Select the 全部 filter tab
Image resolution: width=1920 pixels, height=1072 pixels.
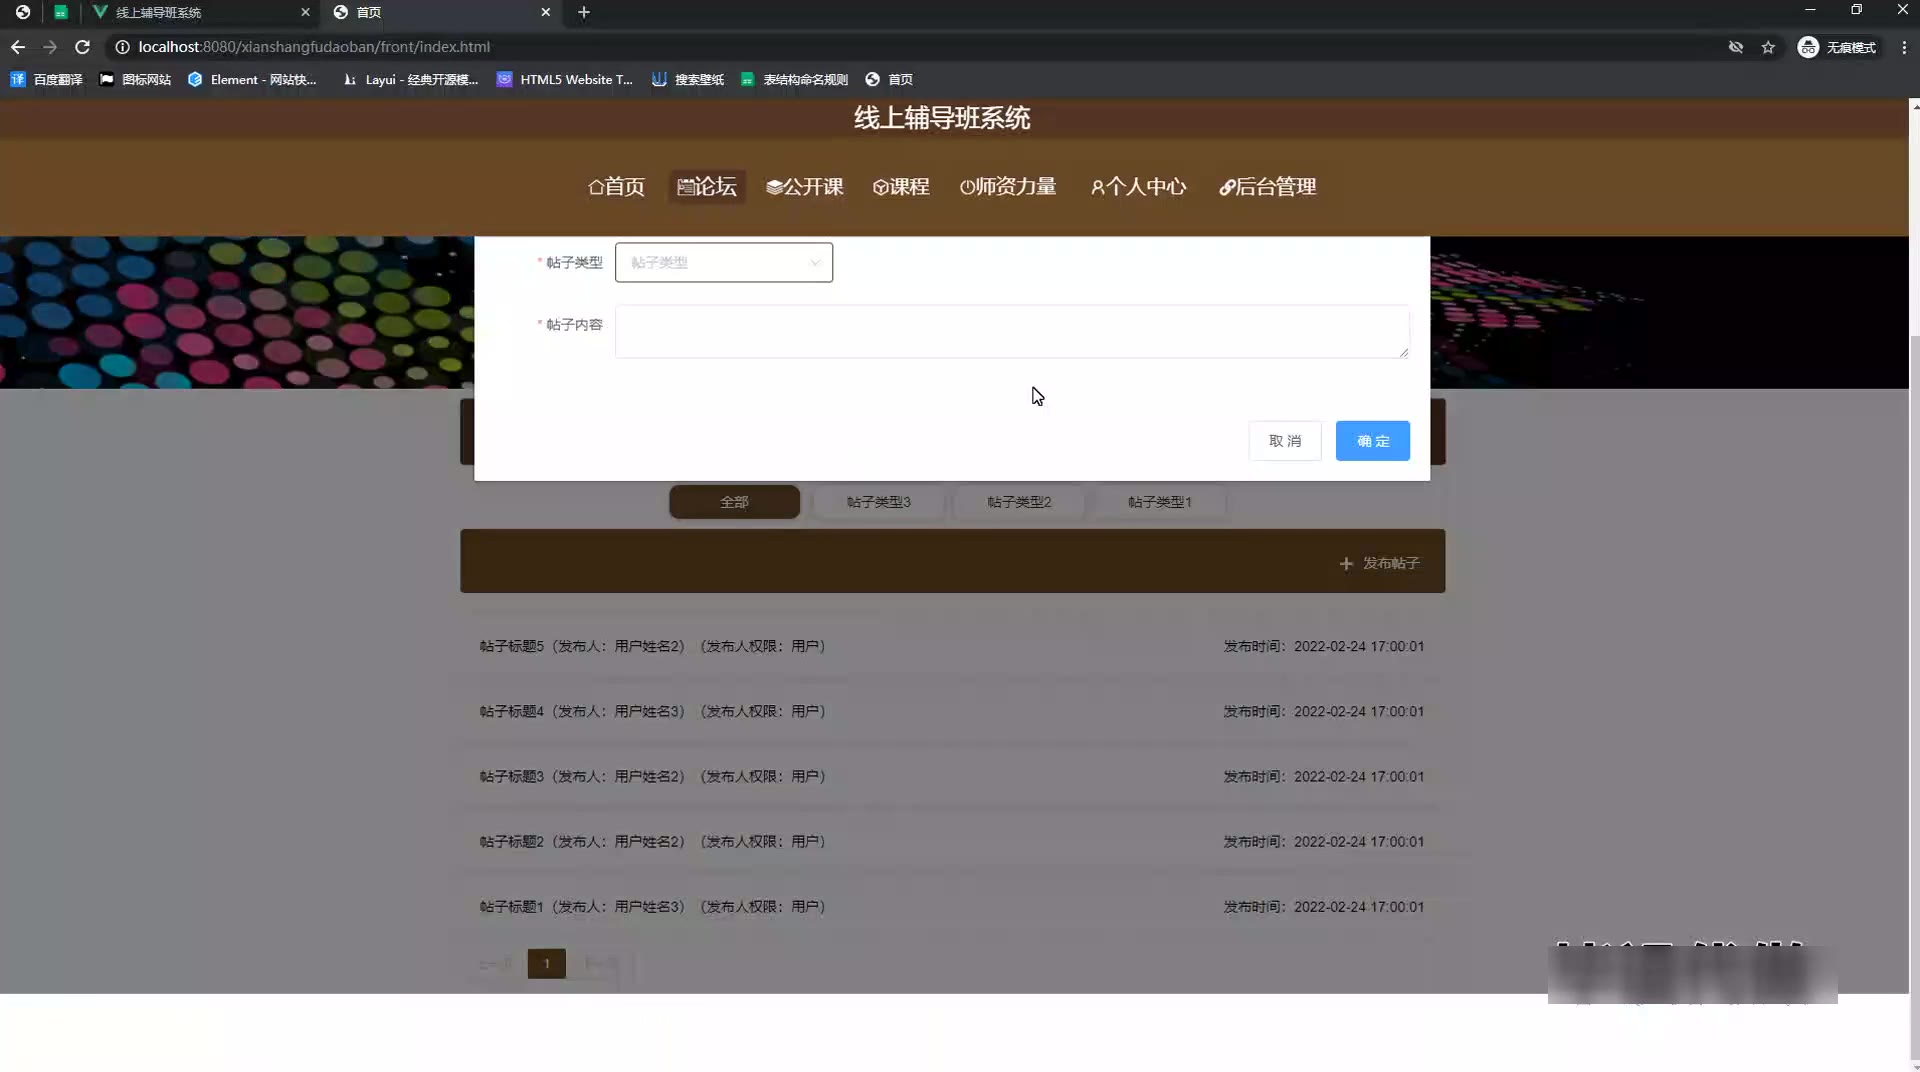coord(734,502)
